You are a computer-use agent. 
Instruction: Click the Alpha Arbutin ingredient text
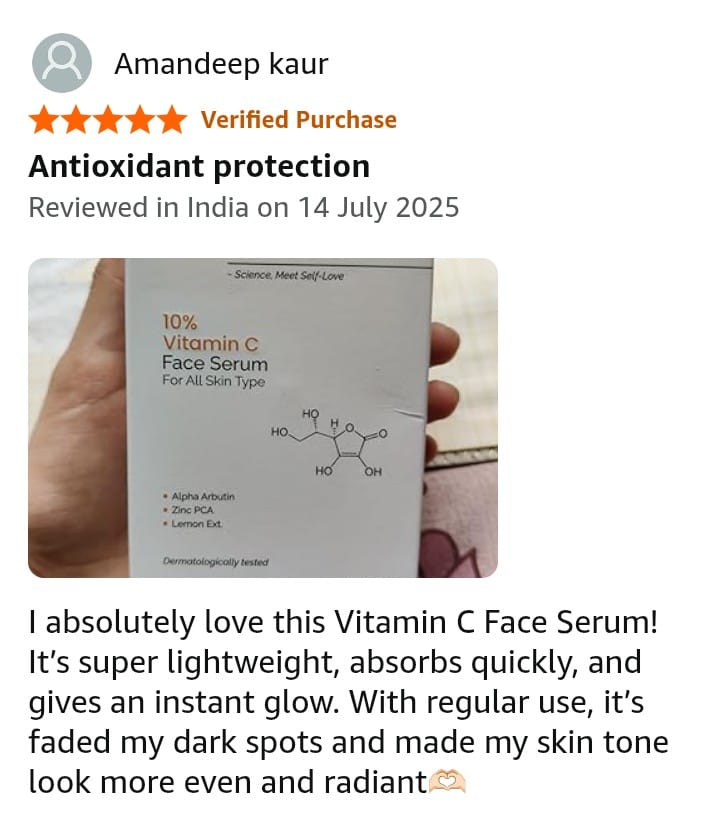(203, 496)
